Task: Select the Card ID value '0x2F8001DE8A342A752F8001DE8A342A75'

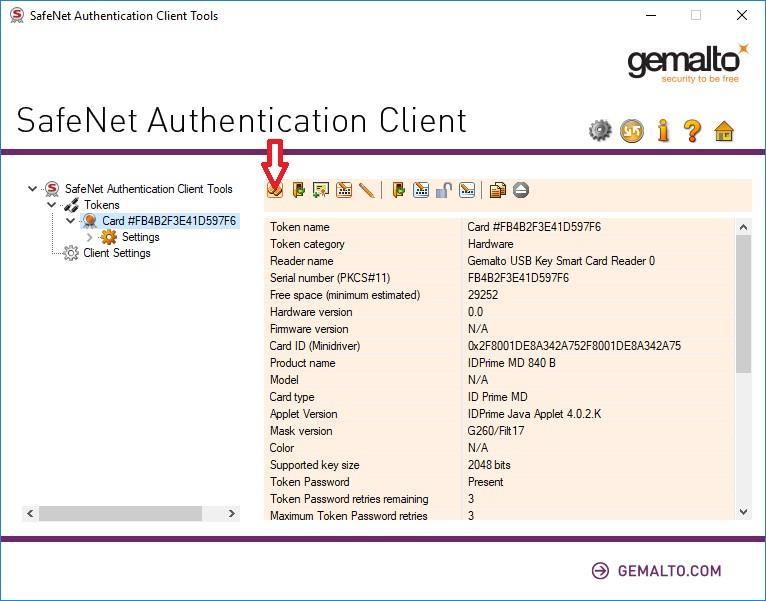Action: [574, 346]
